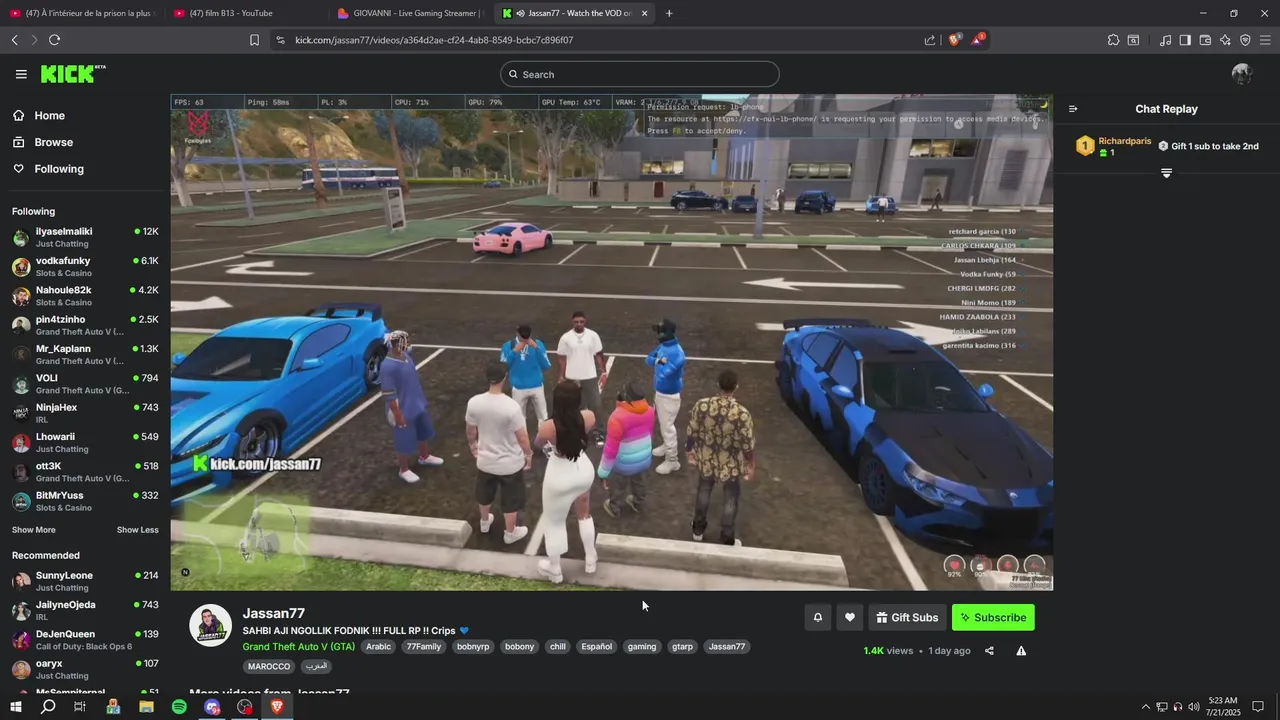The width and height of the screenshot is (1280, 720).
Task: Open DeJenQueen recommended channel
Action: pos(85,640)
